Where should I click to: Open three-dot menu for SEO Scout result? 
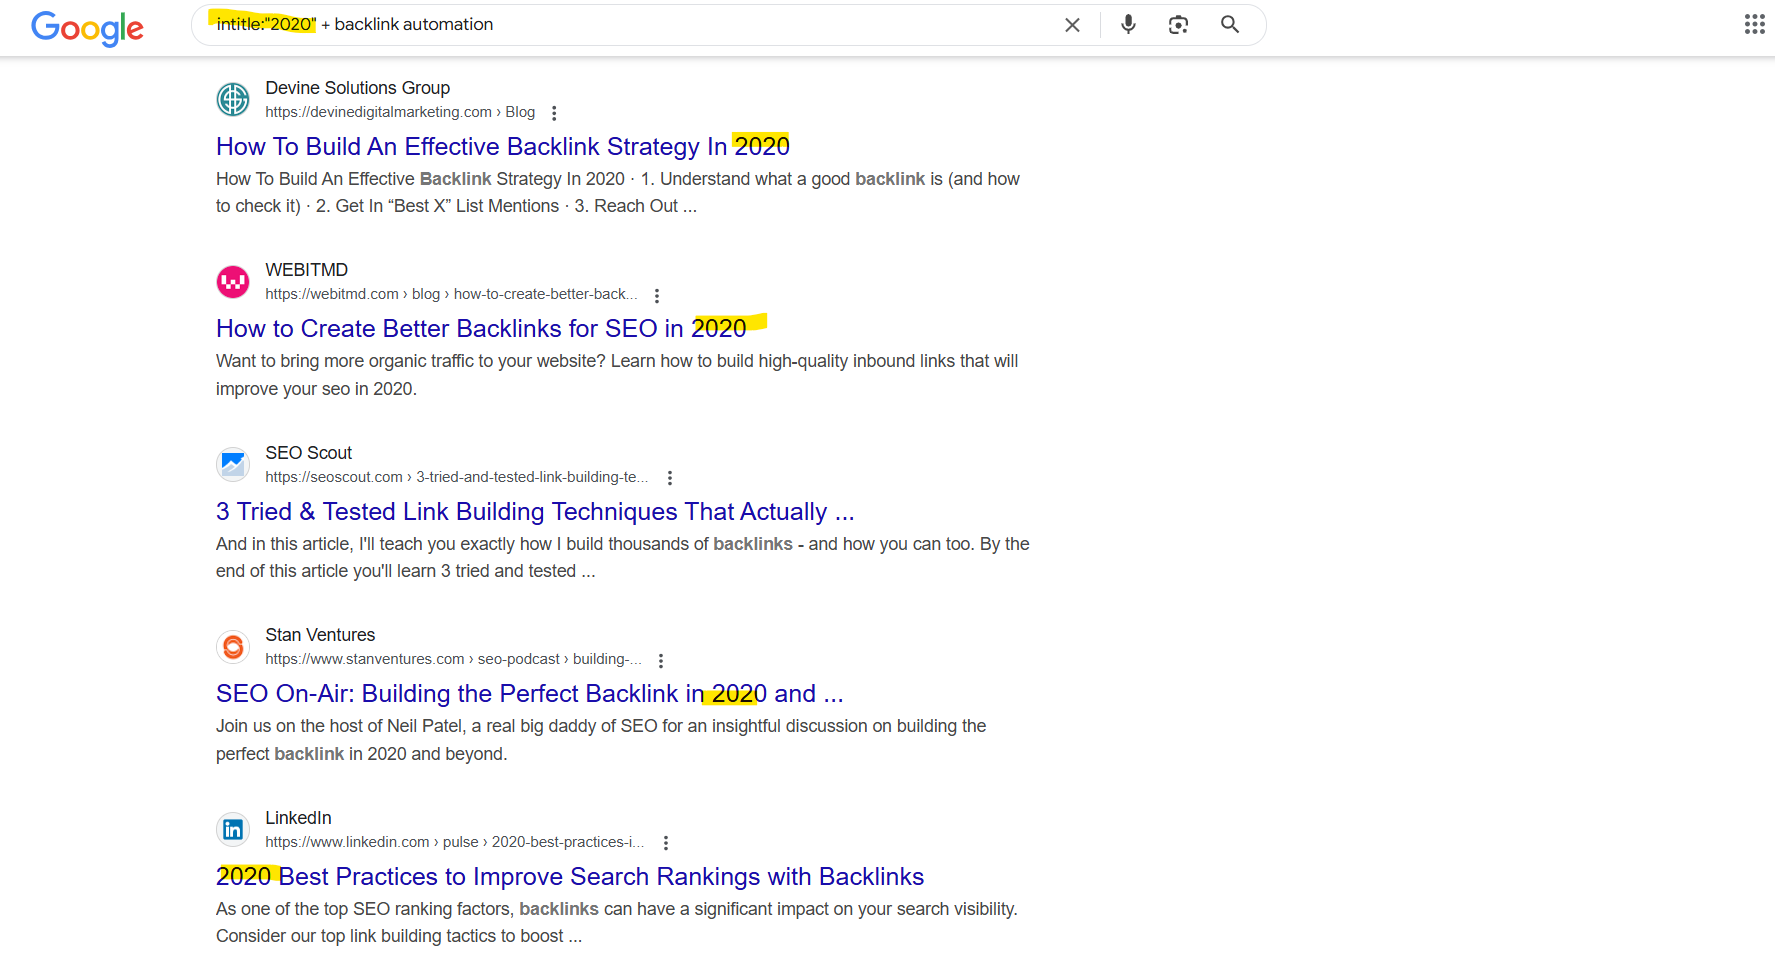(670, 478)
